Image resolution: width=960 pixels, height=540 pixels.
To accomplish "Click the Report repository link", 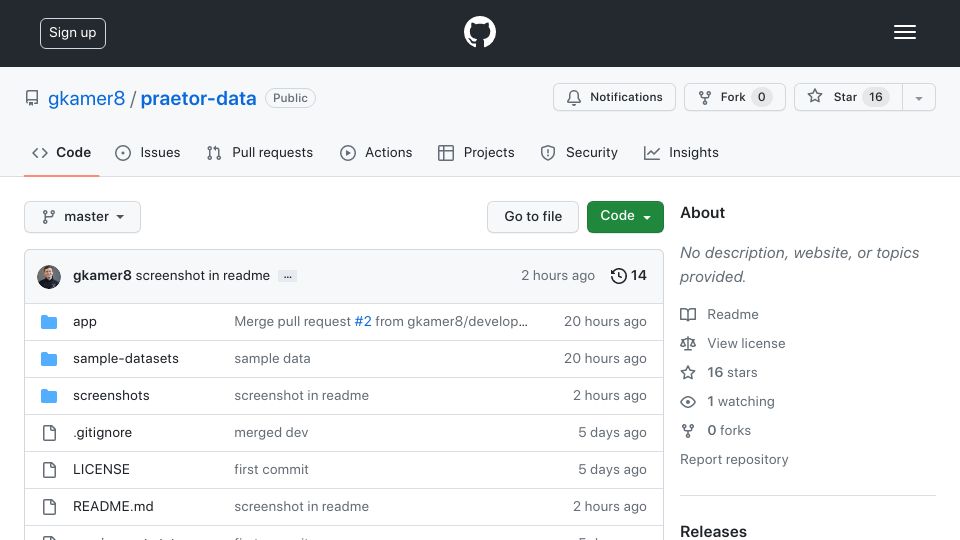I will (734, 459).
